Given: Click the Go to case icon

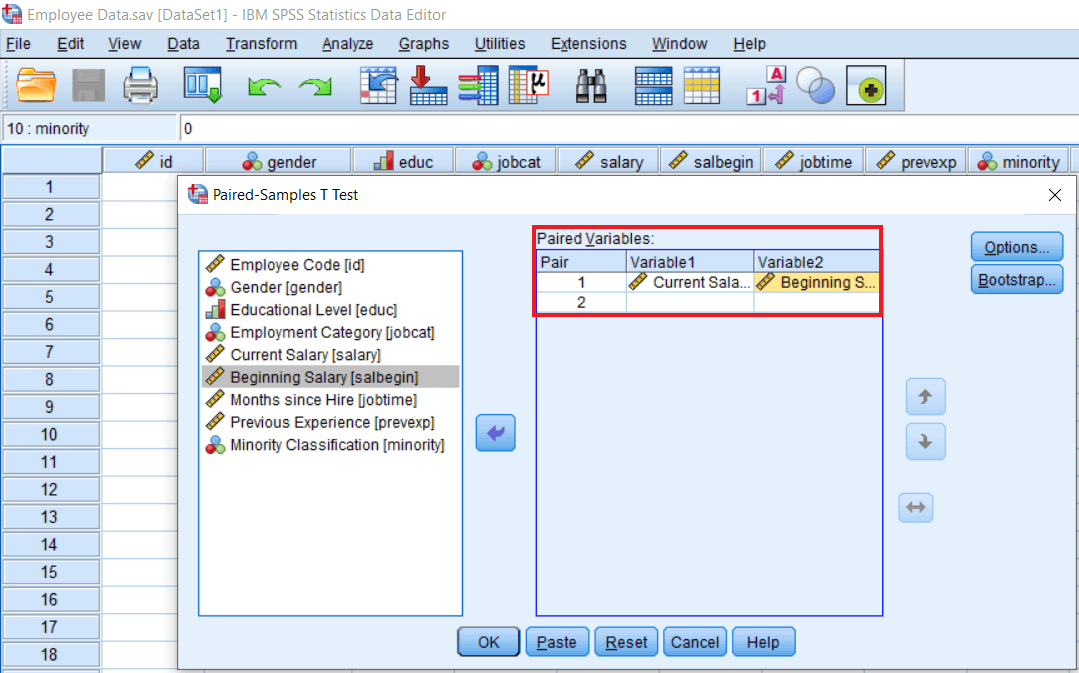Looking at the screenshot, I should [378, 86].
